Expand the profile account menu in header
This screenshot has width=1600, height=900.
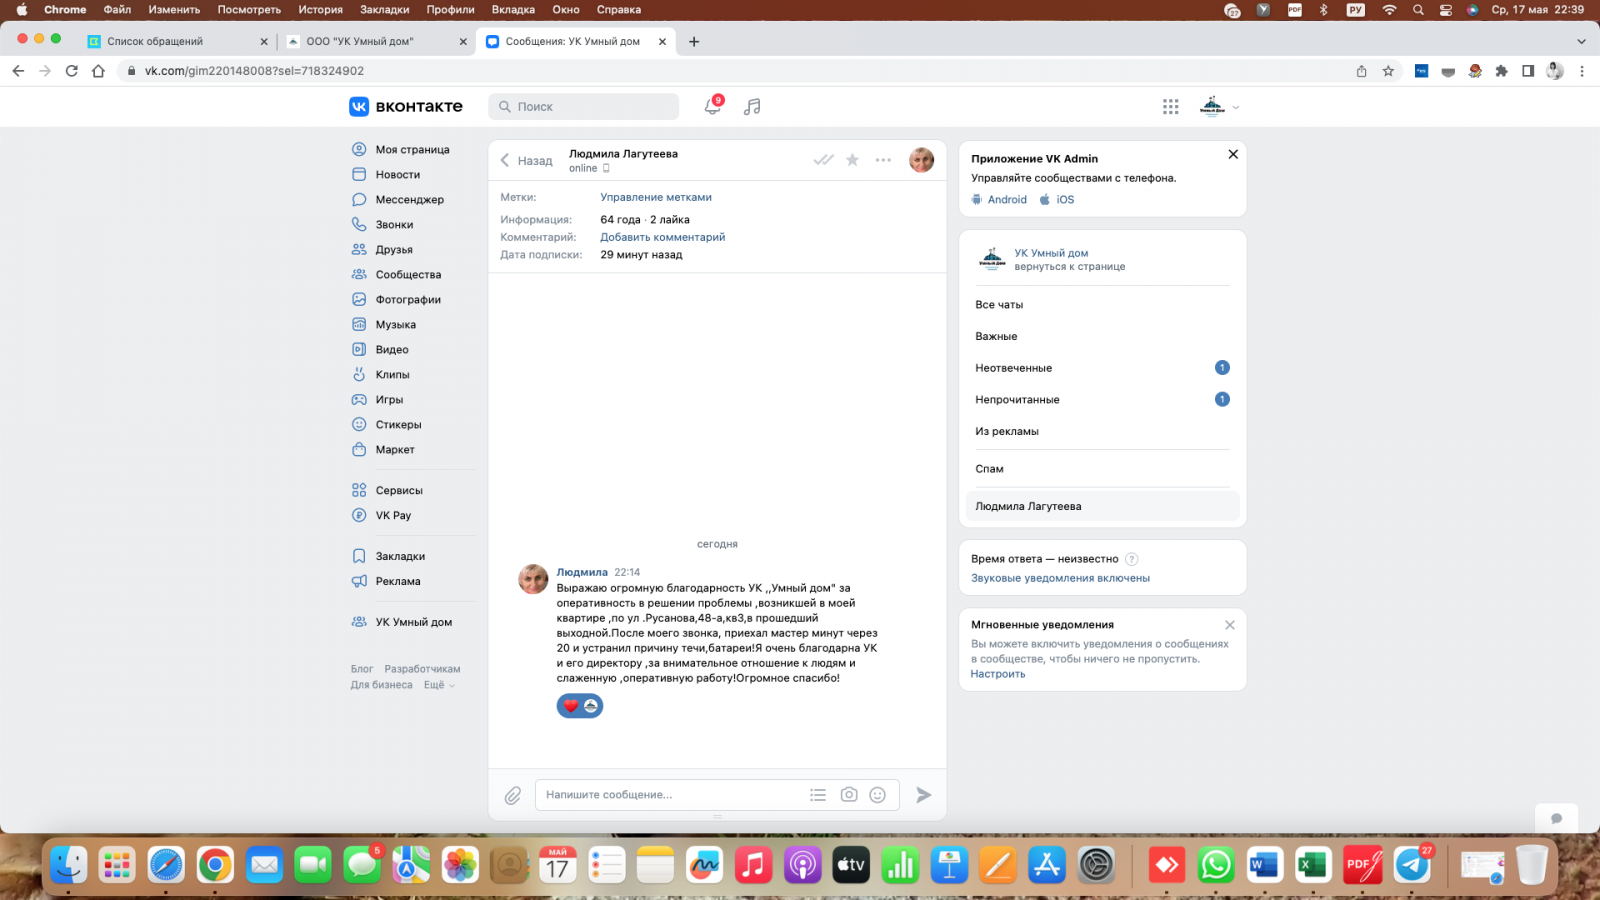(1220, 107)
